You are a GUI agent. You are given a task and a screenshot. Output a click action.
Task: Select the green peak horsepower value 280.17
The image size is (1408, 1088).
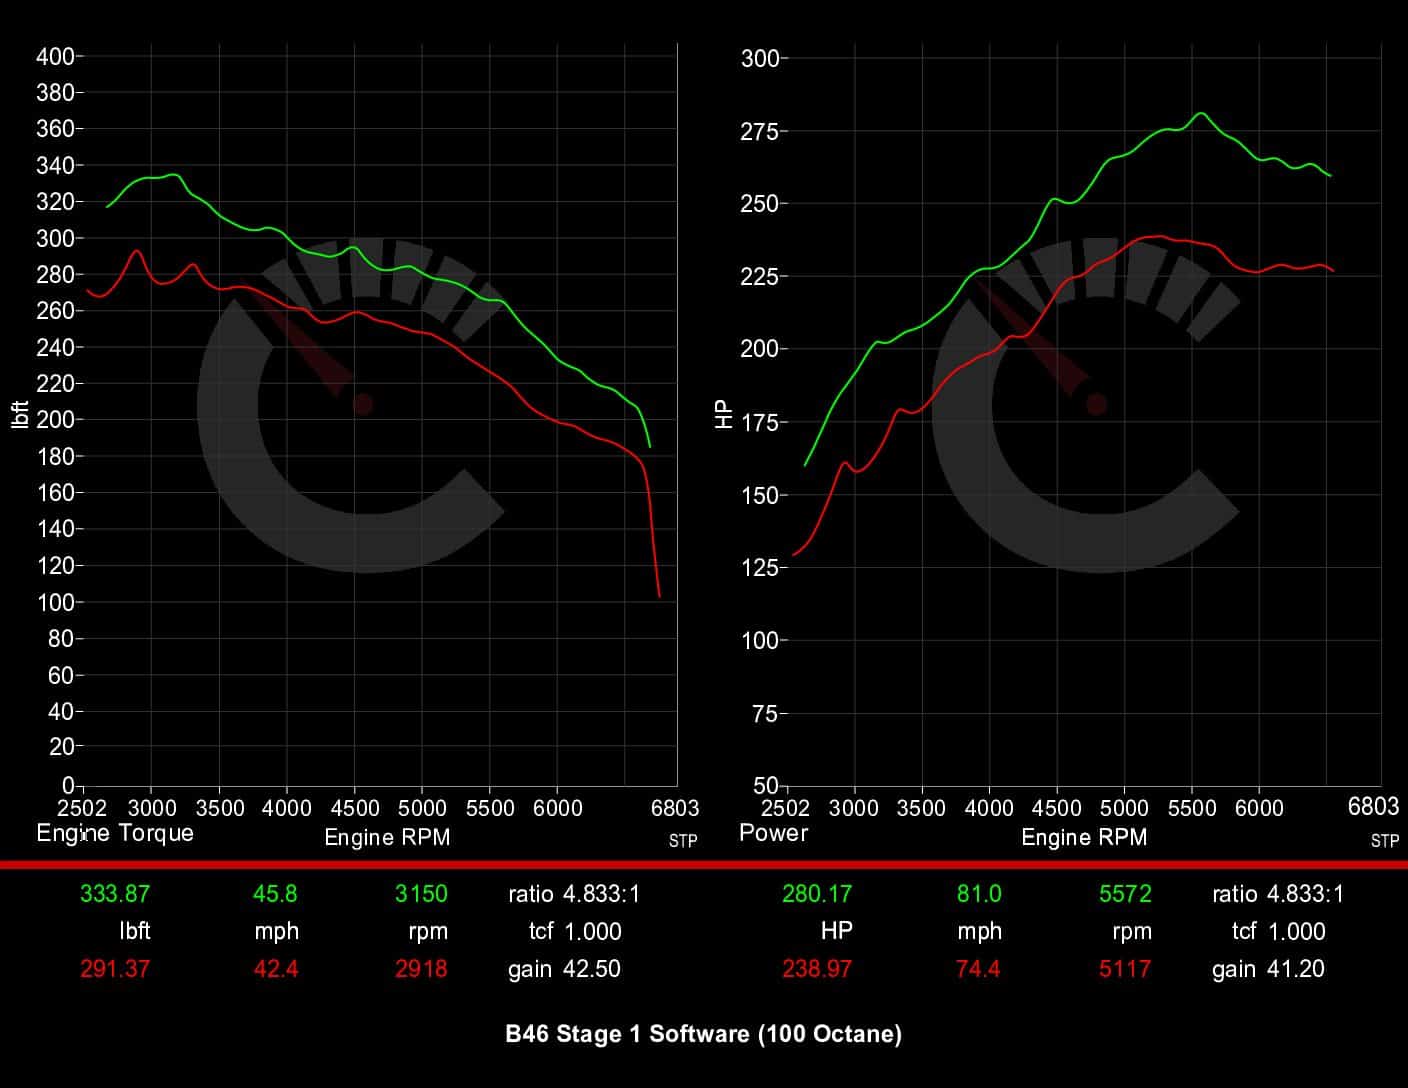point(817,894)
